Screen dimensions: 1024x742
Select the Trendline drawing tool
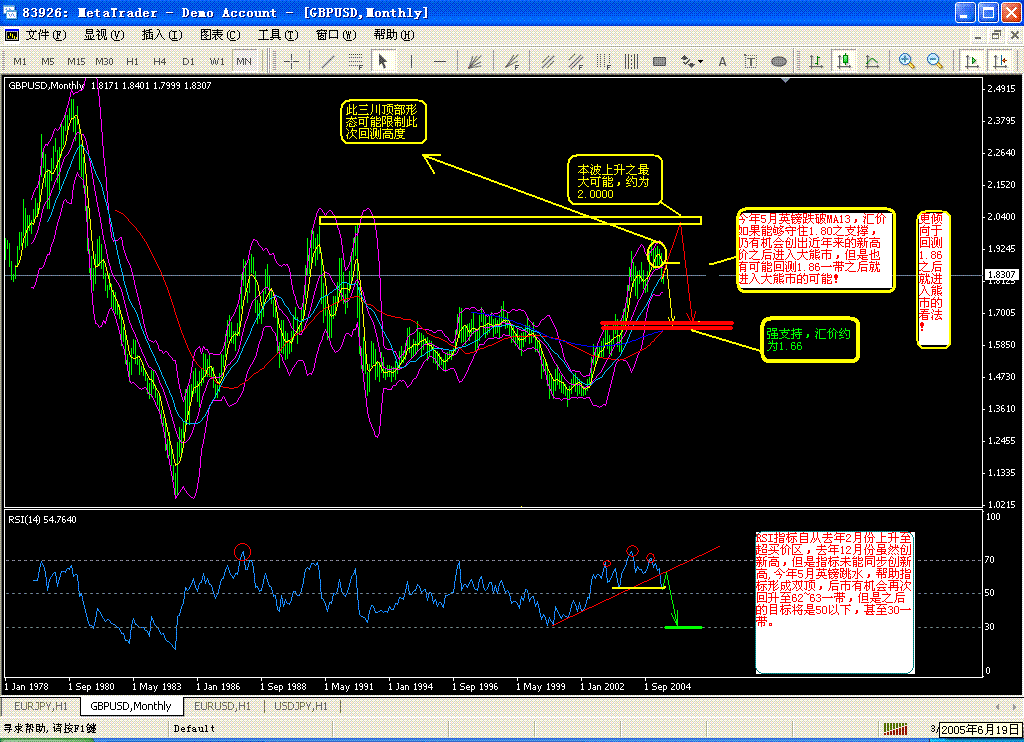[x=328, y=61]
